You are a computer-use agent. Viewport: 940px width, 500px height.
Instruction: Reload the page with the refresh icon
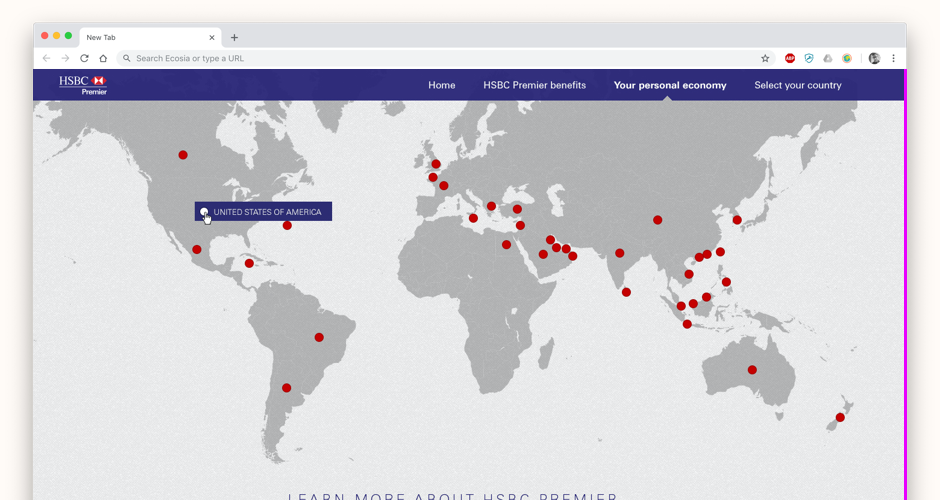coord(84,58)
